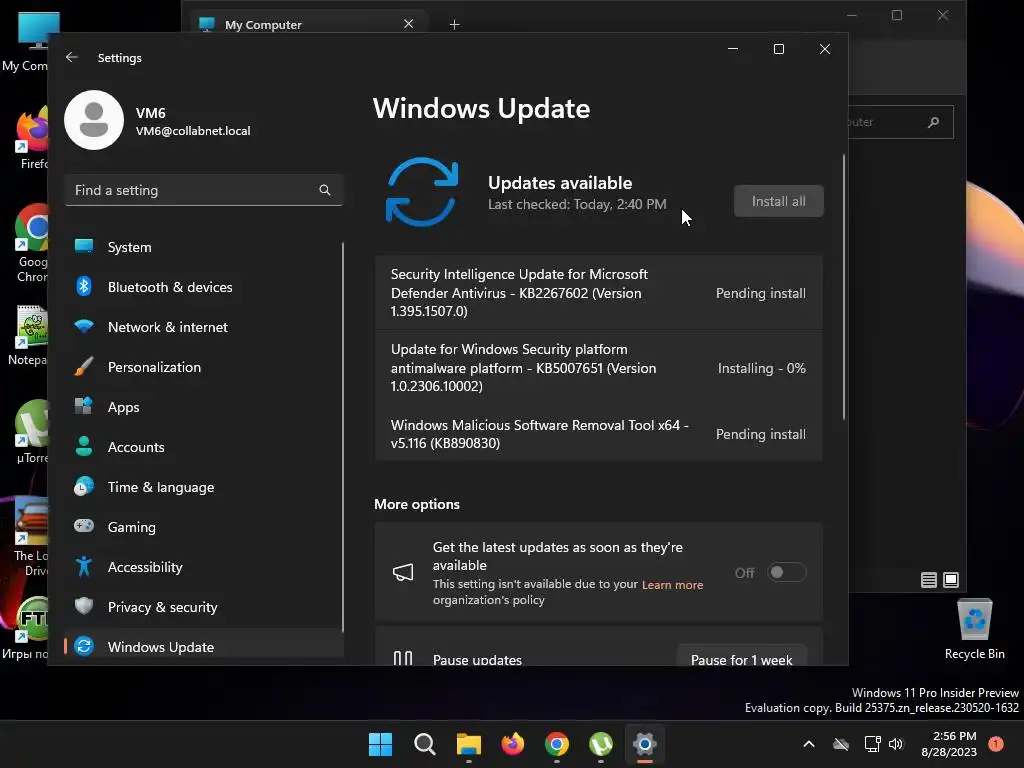The width and height of the screenshot is (1024, 768).
Task: Open uTorrent from the taskbar
Action: 601,744
